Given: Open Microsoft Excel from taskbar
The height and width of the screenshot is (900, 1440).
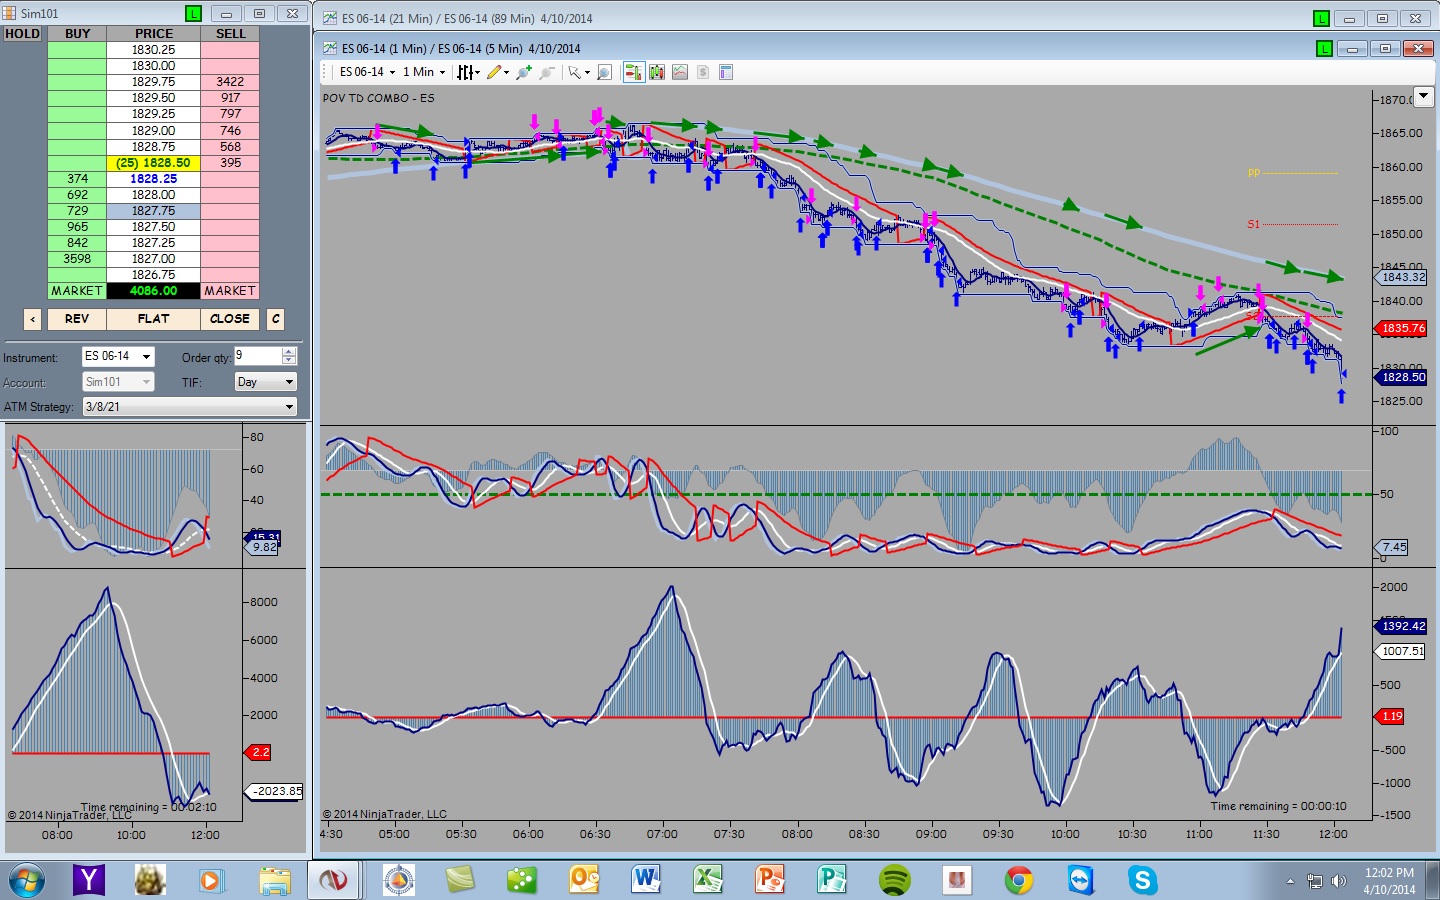Looking at the screenshot, I should [708, 880].
